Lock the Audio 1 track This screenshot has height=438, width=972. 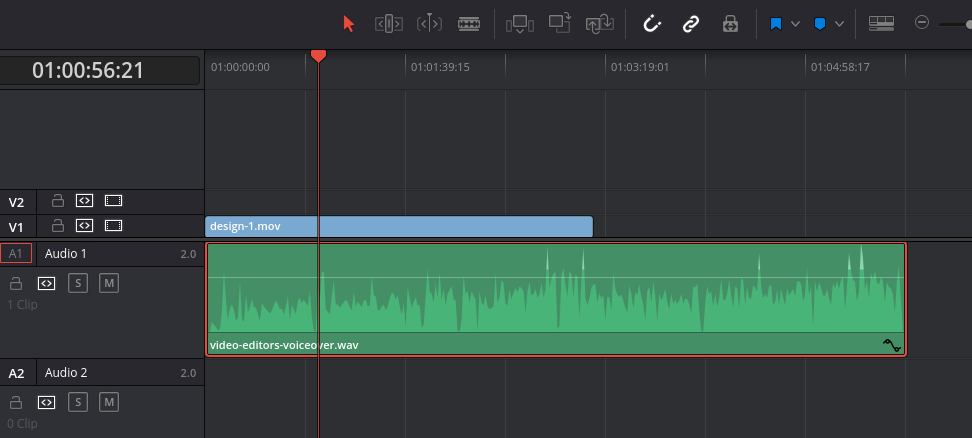coord(16,284)
